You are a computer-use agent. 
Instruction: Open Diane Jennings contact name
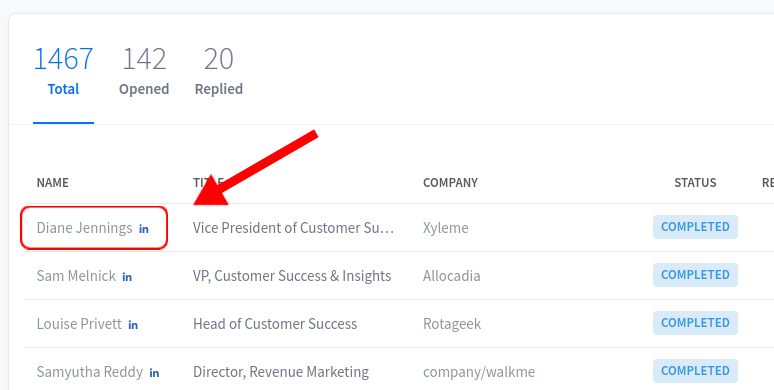[84, 228]
